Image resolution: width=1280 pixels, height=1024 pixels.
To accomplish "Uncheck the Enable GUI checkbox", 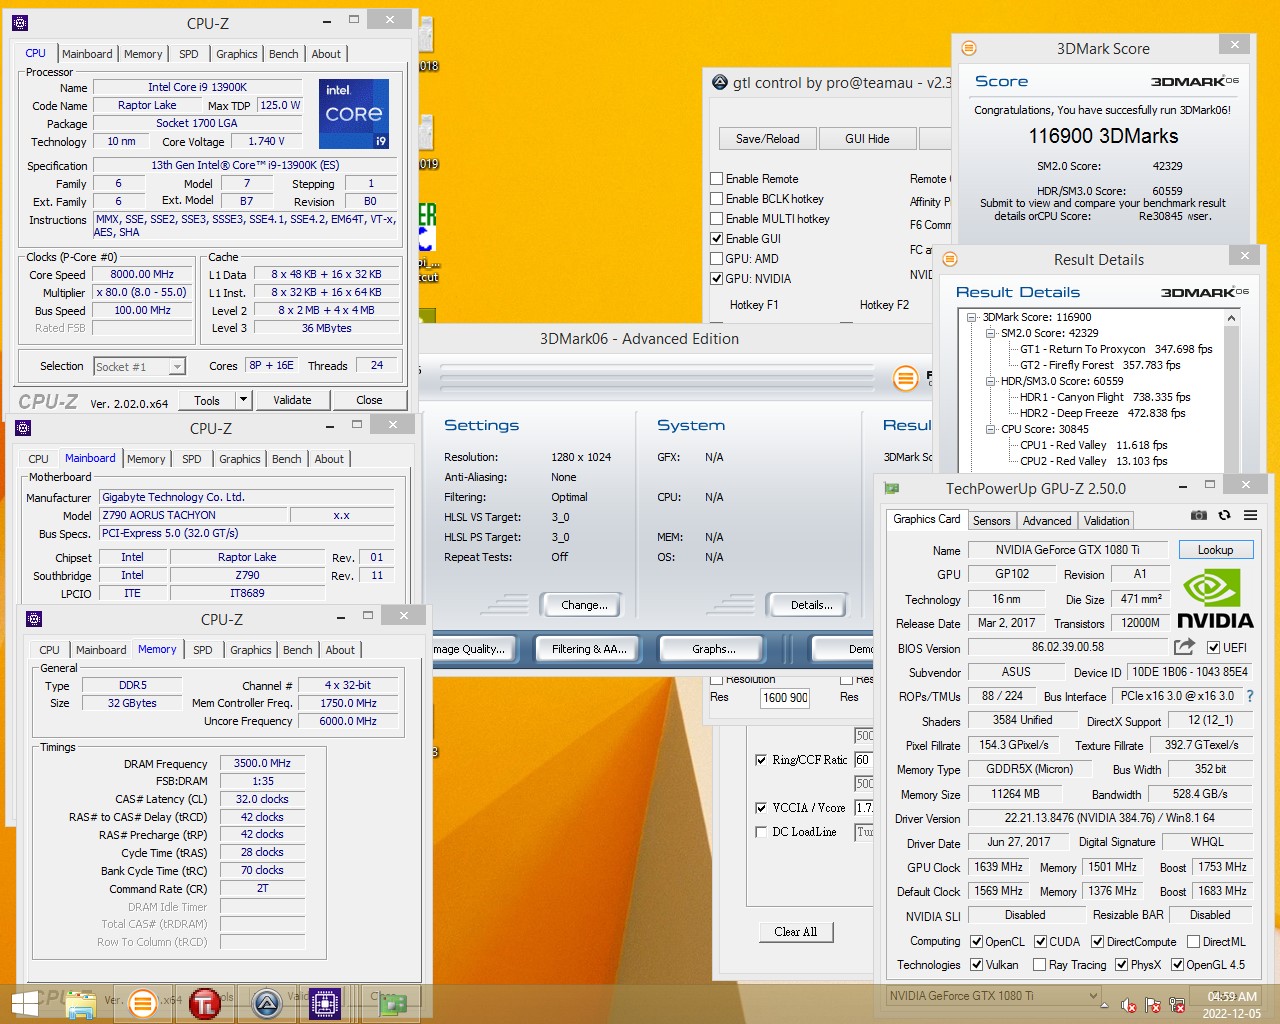I will tap(716, 239).
